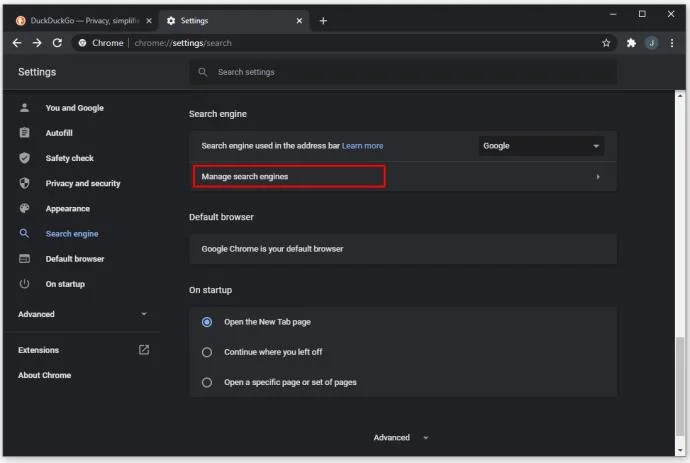Select Open the New Tab page option
690x463 pixels.
pos(207,322)
